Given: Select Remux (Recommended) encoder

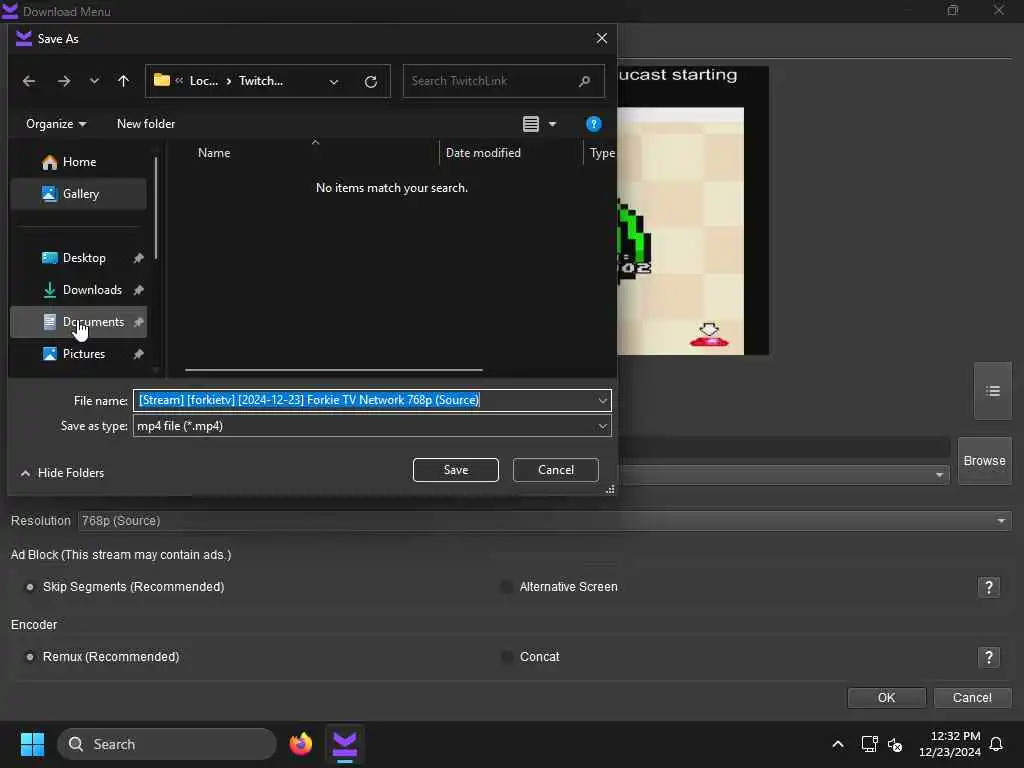Looking at the screenshot, I should click(x=103, y=657).
